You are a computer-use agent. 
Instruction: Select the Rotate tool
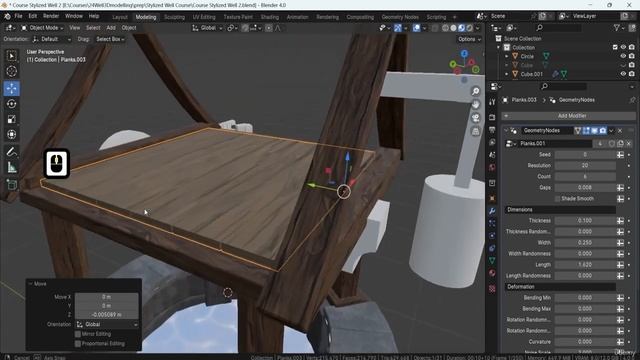tap(11, 104)
